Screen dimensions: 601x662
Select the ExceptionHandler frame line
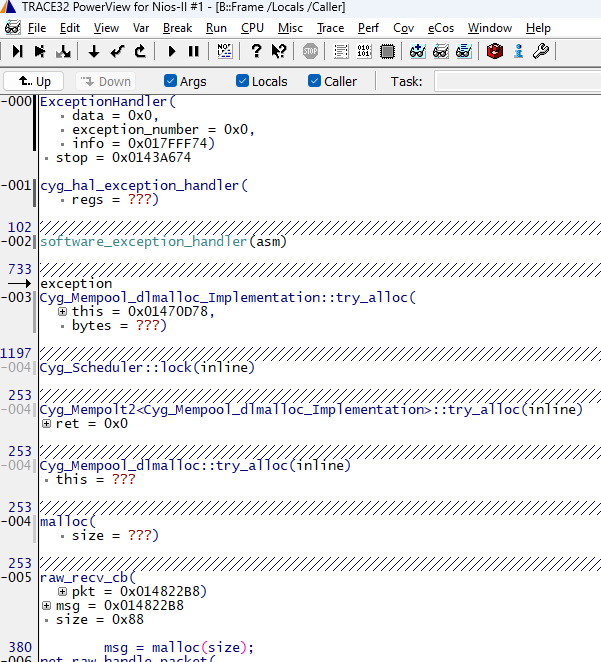point(106,101)
